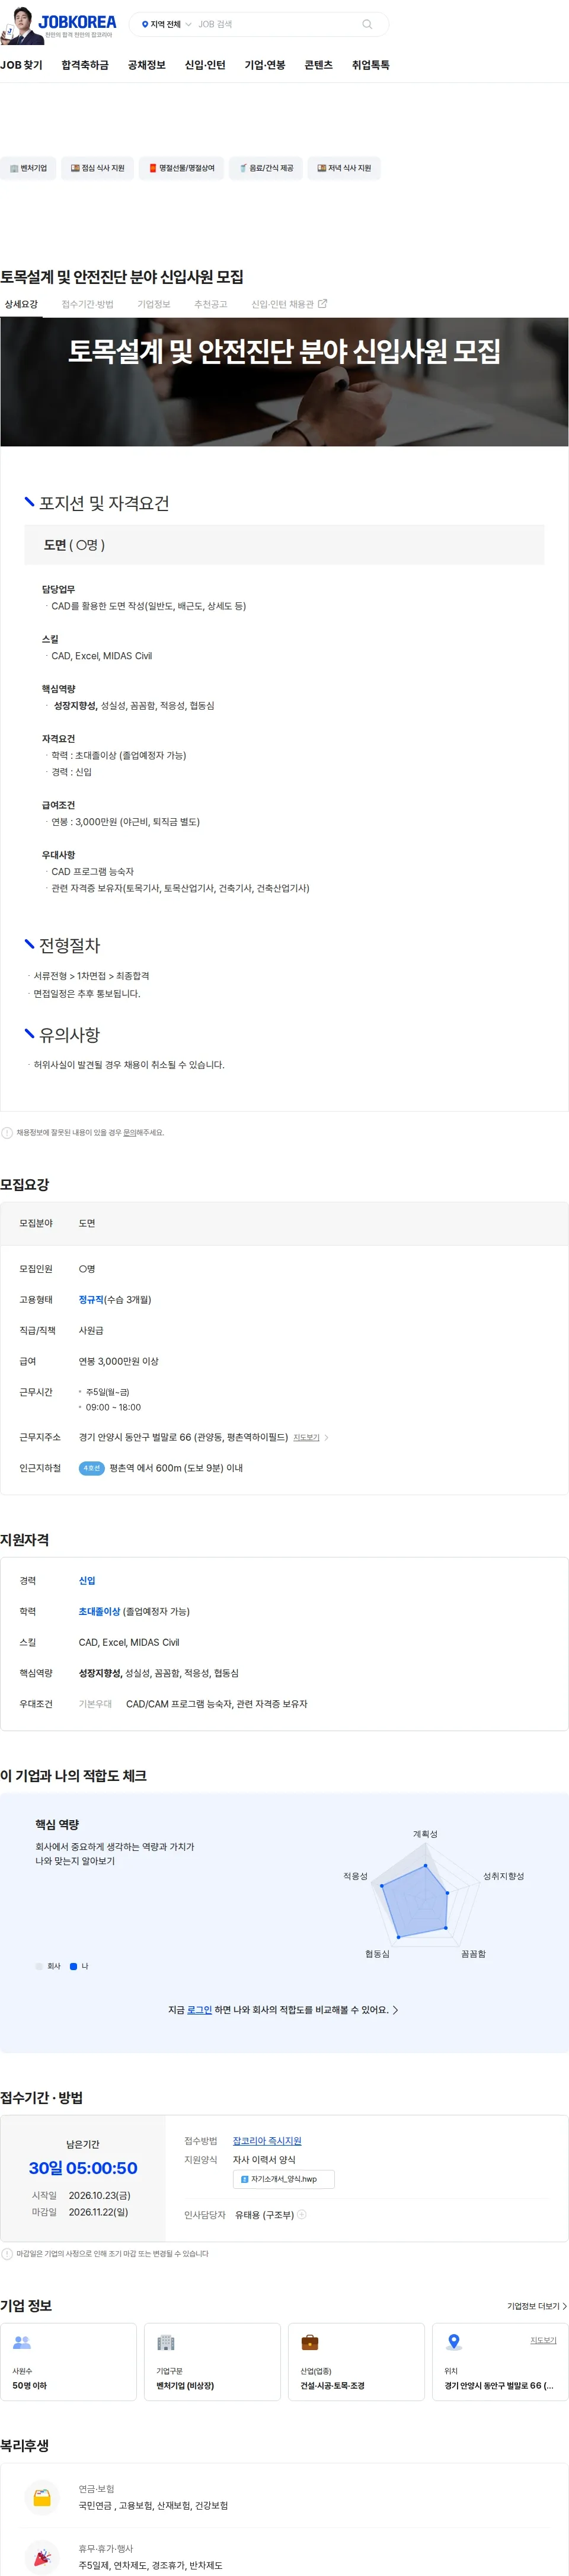Click the 나 legend swatch
The height and width of the screenshot is (2576, 569).
click(x=73, y=1966)
